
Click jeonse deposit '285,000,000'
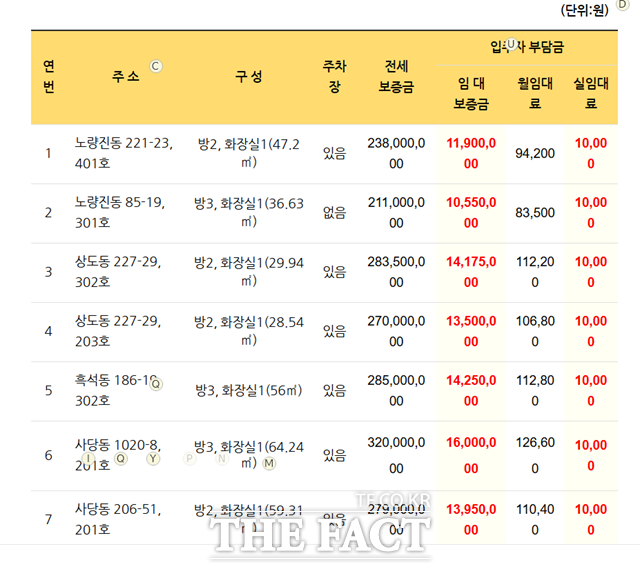[396, 391]
